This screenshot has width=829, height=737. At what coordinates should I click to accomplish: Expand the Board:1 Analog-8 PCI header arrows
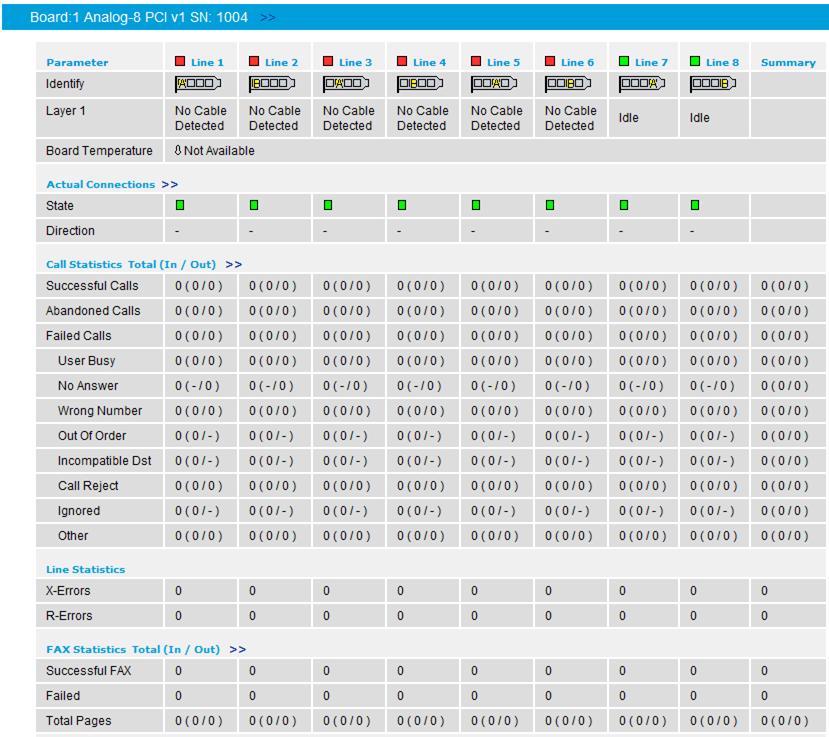pyautogui.click(x=268, y=17)
